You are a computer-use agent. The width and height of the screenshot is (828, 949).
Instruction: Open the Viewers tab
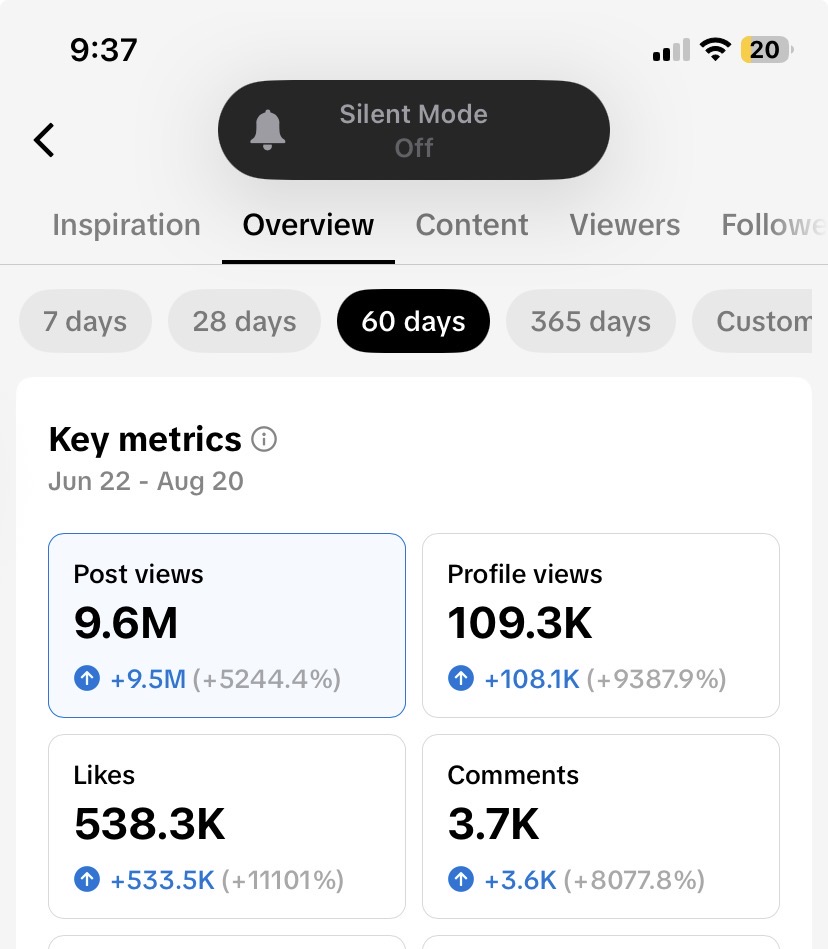[625, 225]
